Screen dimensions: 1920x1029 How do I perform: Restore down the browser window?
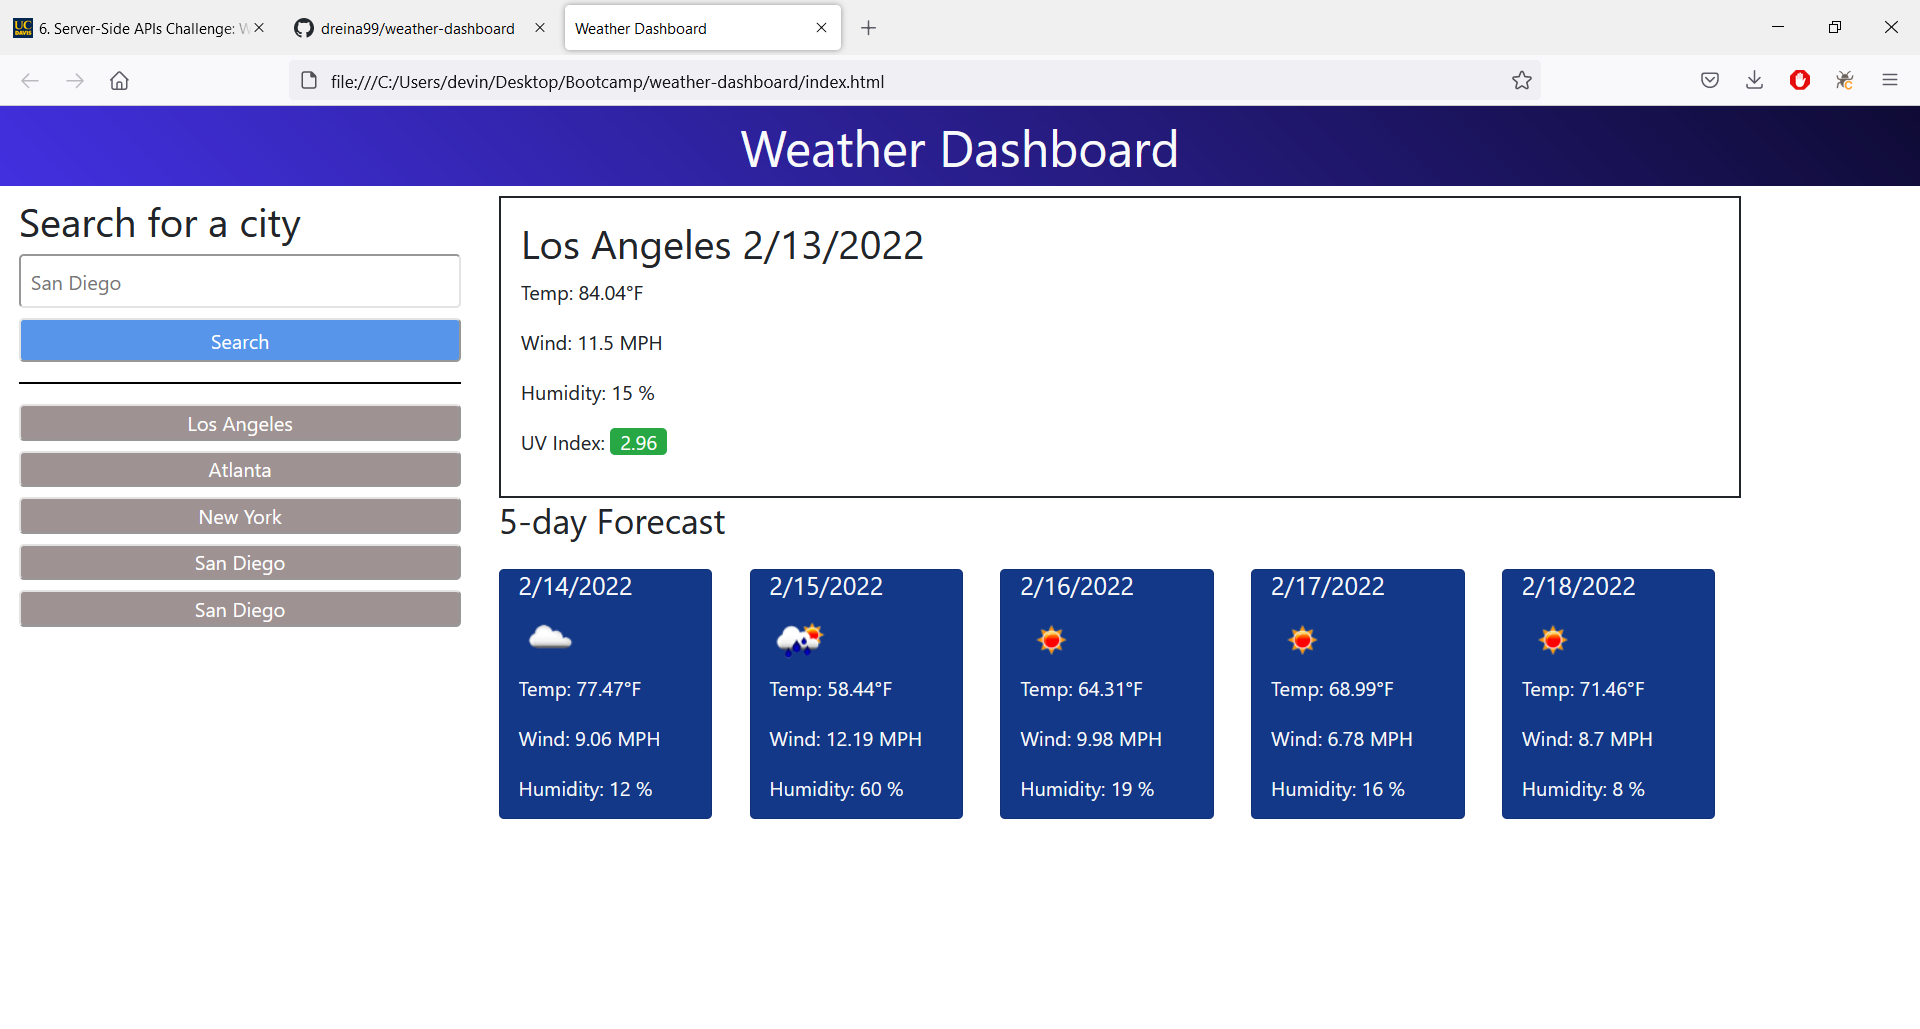(x=1834, y=27)
